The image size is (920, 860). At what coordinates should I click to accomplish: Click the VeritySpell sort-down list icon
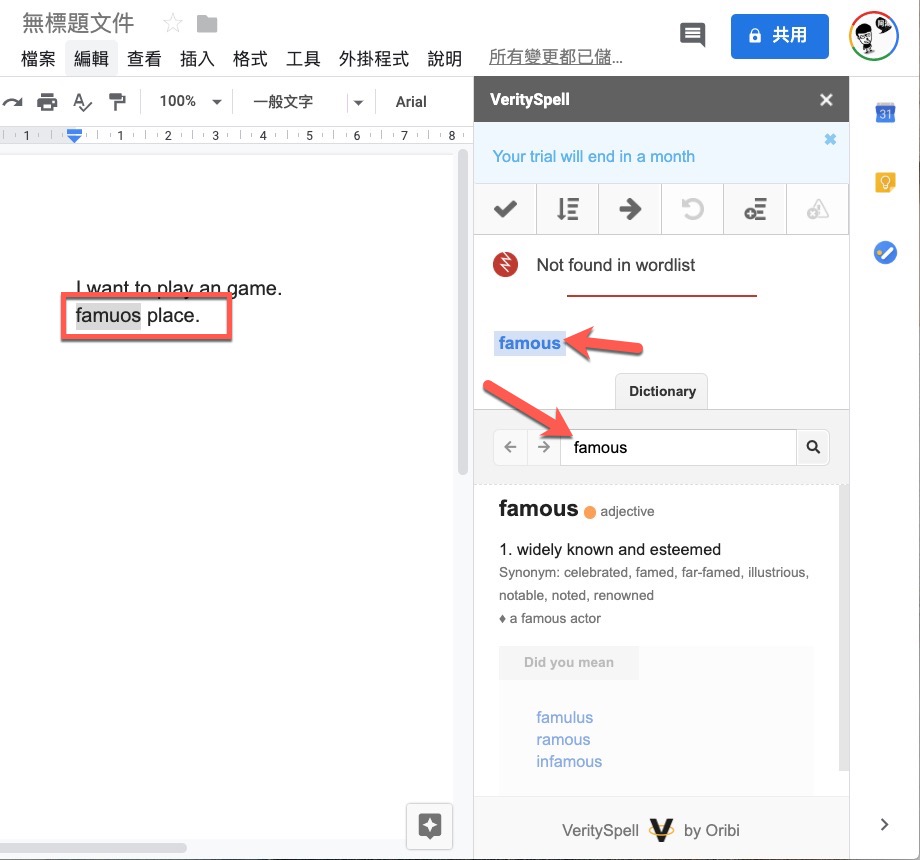point(567,209)
